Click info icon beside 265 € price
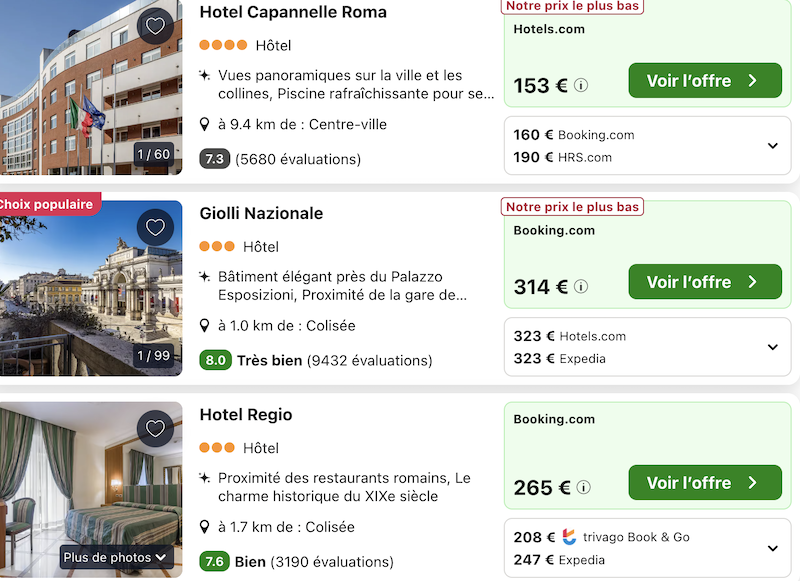This screenshot has width=800, height=581. [x=584, y=488]
